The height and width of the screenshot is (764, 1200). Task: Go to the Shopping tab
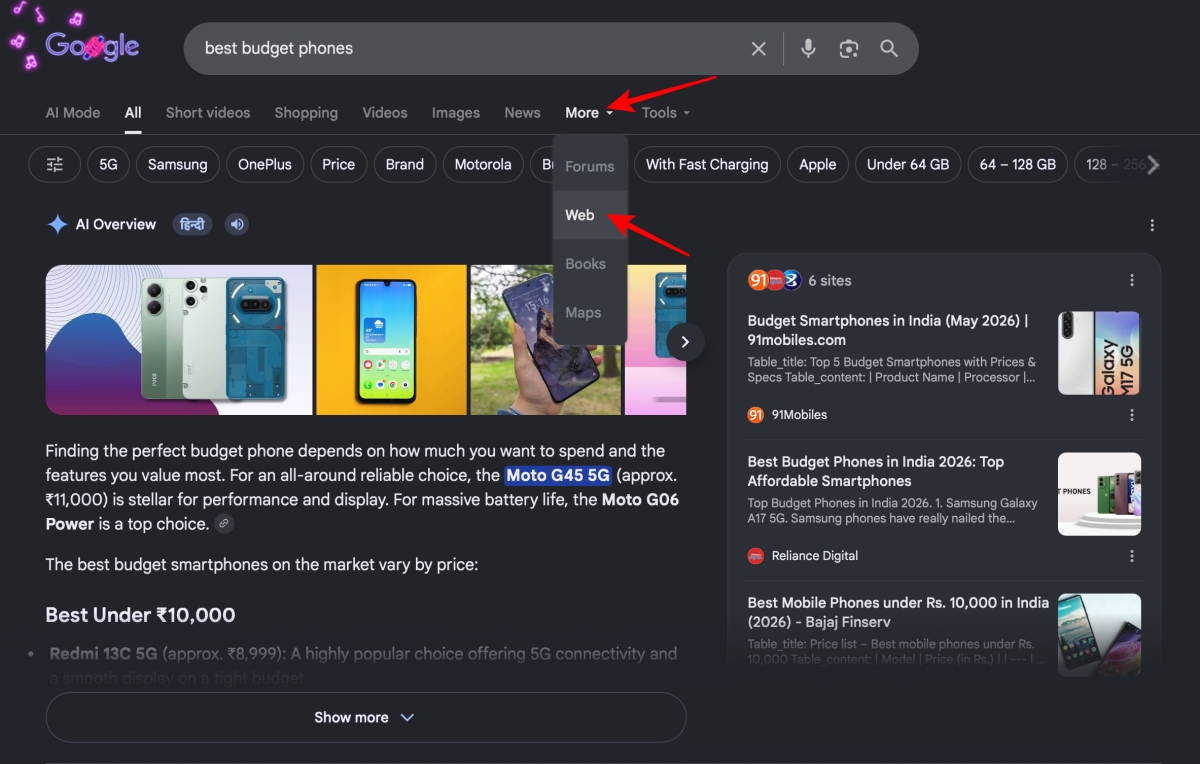(x=306, y=113)
